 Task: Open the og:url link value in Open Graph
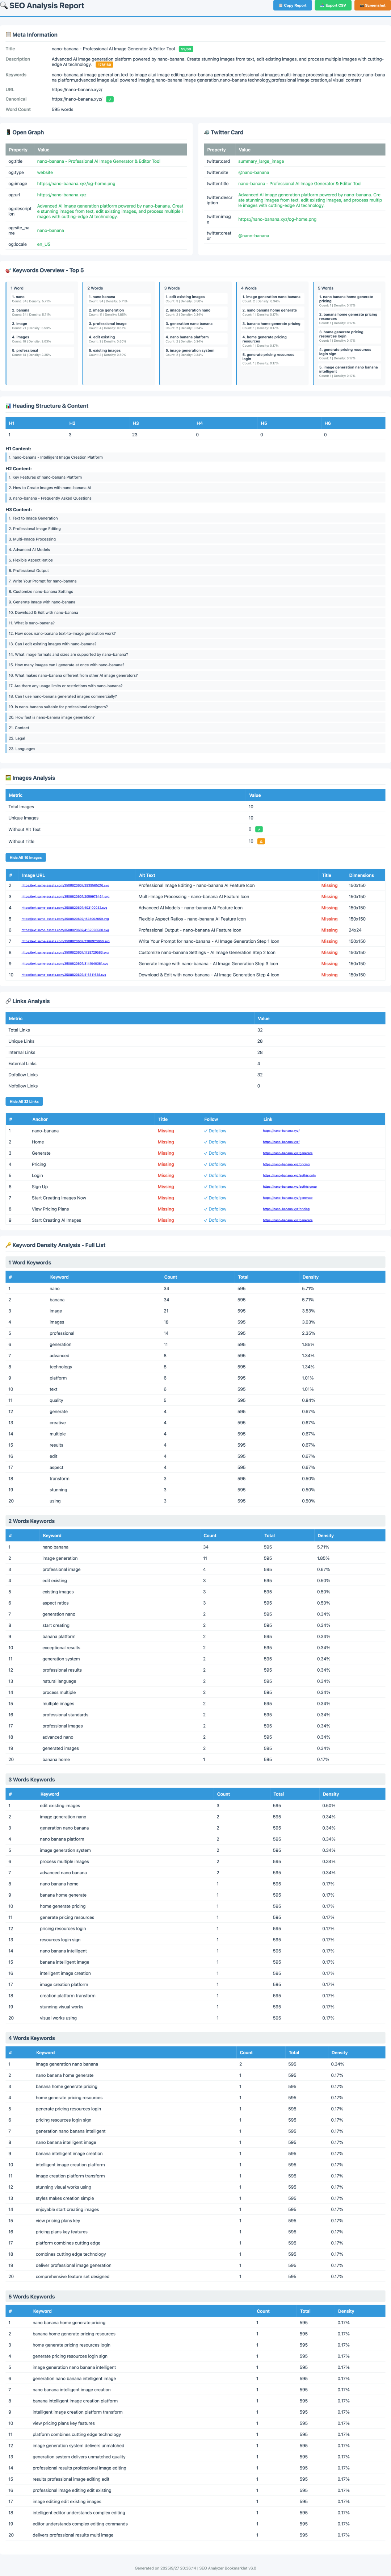62,195
